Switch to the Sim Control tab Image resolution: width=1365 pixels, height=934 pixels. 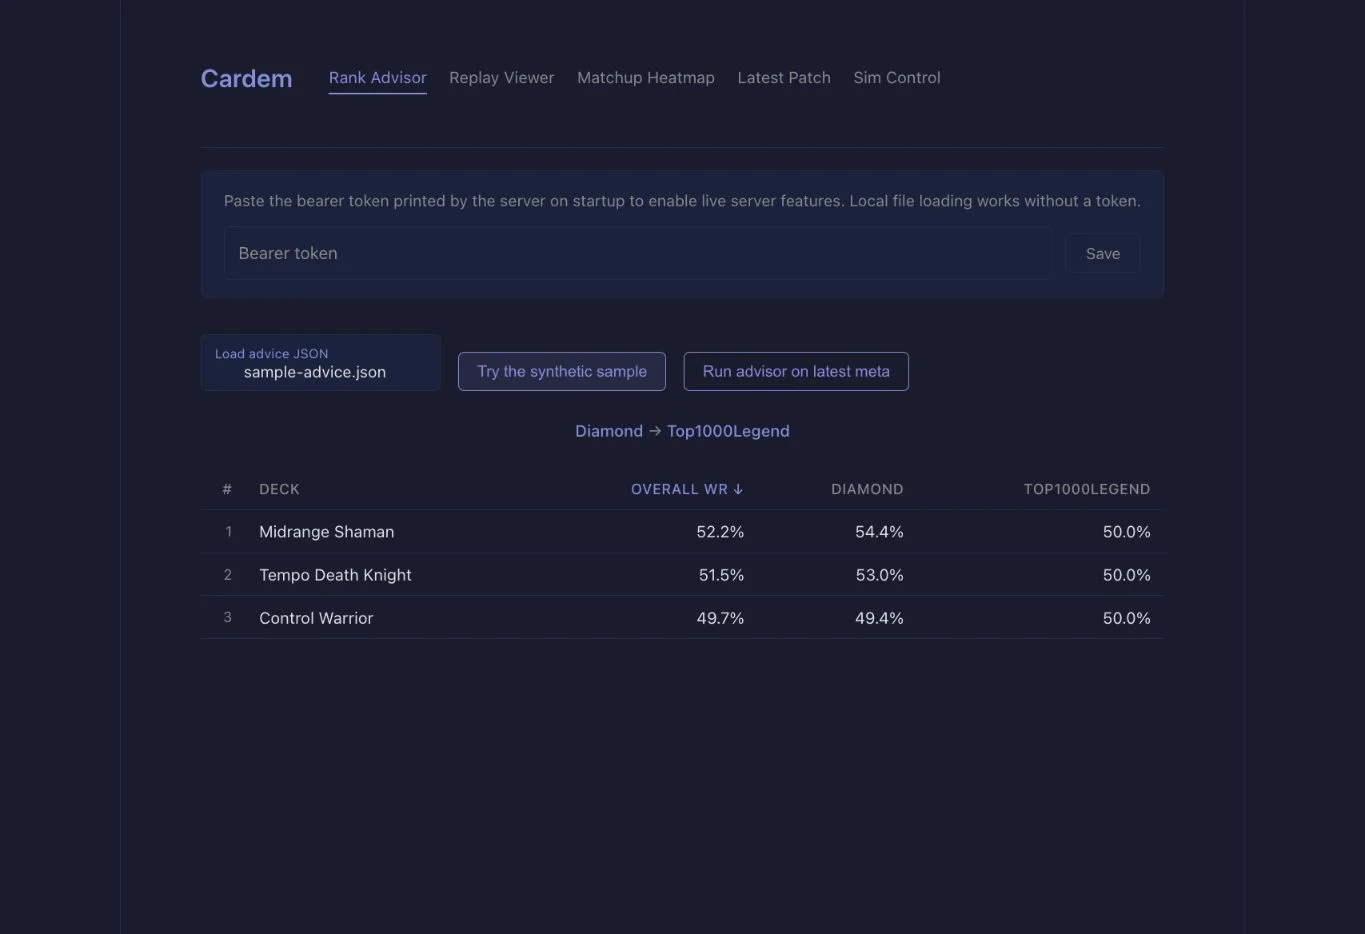click(x=897, y=78)
